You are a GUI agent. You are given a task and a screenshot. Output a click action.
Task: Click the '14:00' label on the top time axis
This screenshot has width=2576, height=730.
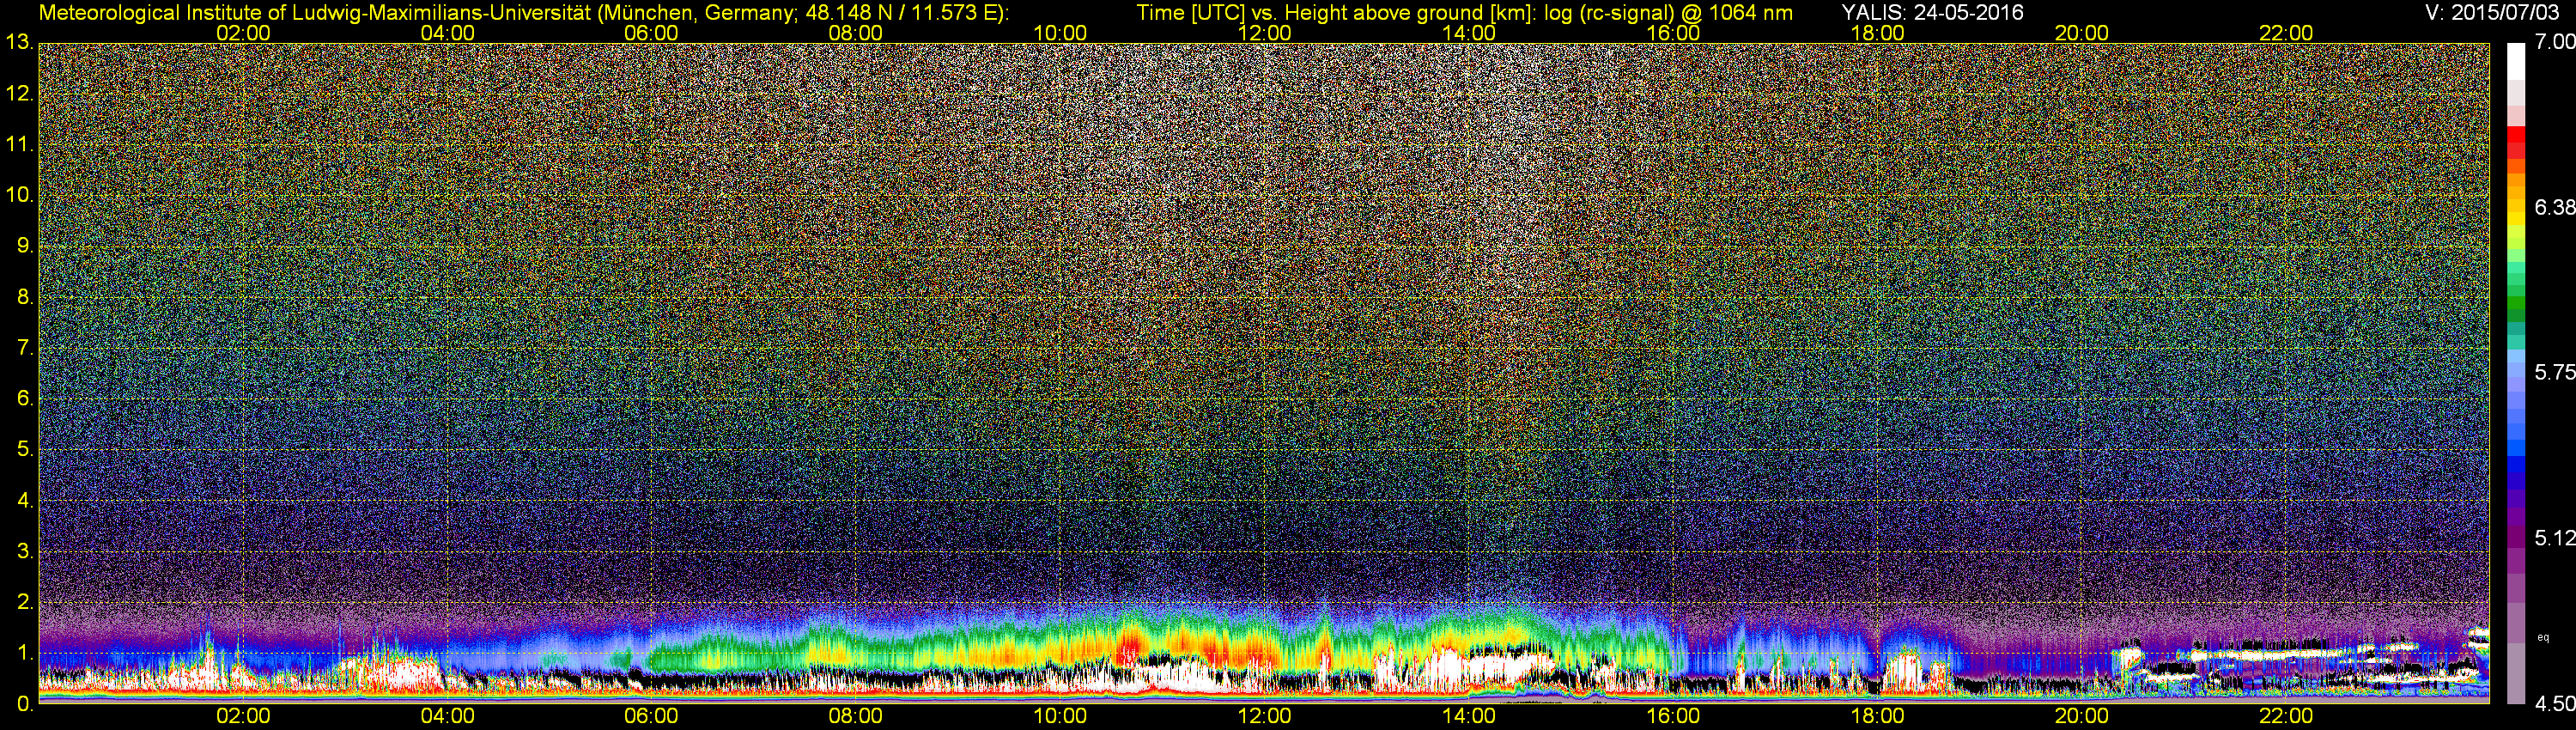1469,33
